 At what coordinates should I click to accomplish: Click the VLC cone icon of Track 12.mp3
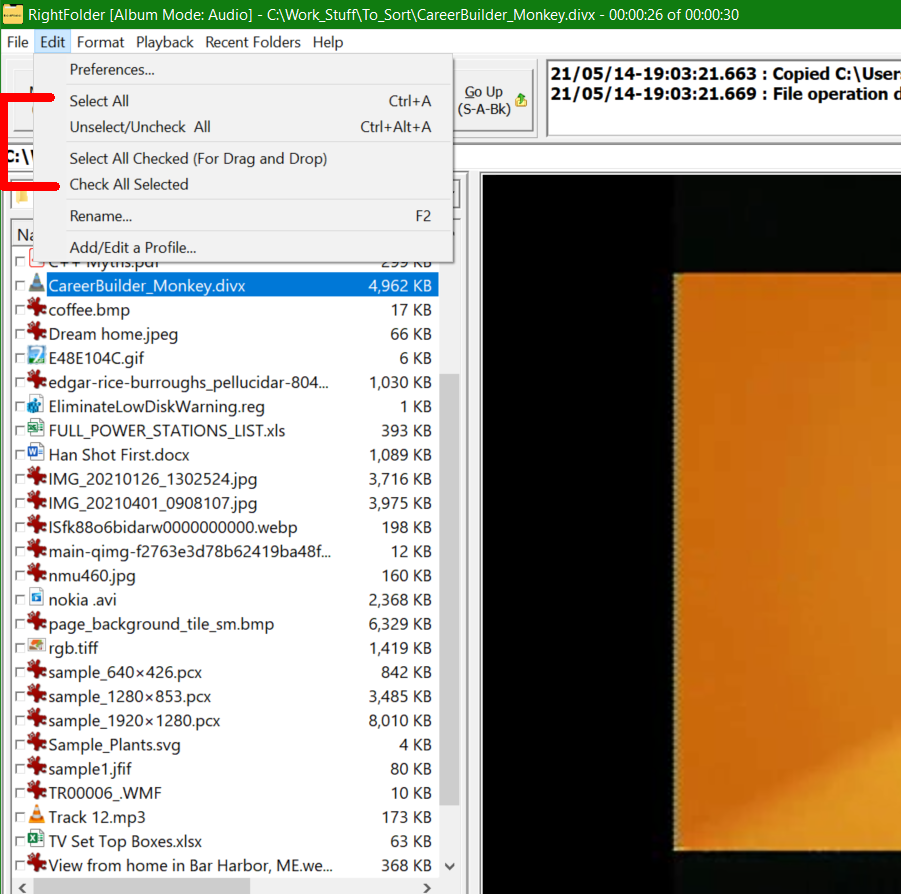[37, 815]
